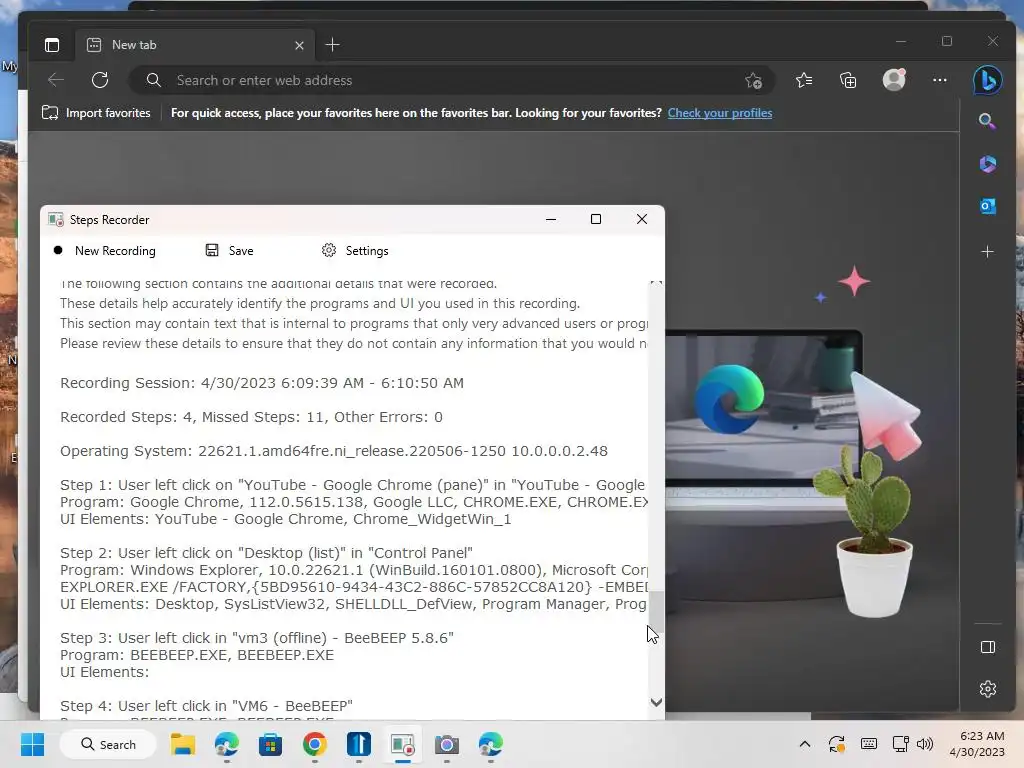1024x768 pixels.
Task: Show hidden icons in the system tray
Action: (805, 744)
